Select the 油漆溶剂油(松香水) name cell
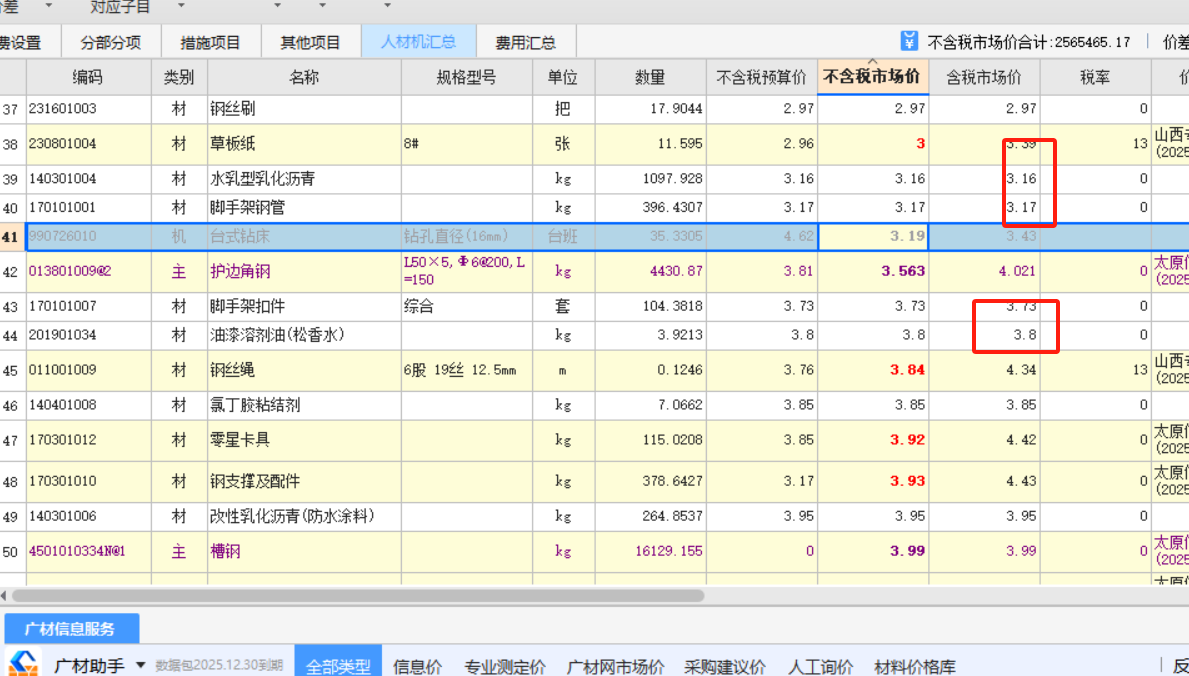Viewport: 1189px width, 676px height. click(x=304, y=335)
